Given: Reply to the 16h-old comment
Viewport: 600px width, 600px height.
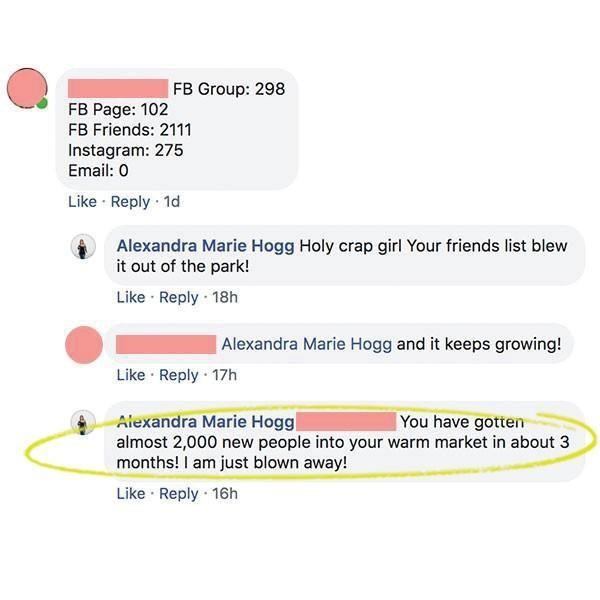Looking at the screenshot, I should pos(179,494).
